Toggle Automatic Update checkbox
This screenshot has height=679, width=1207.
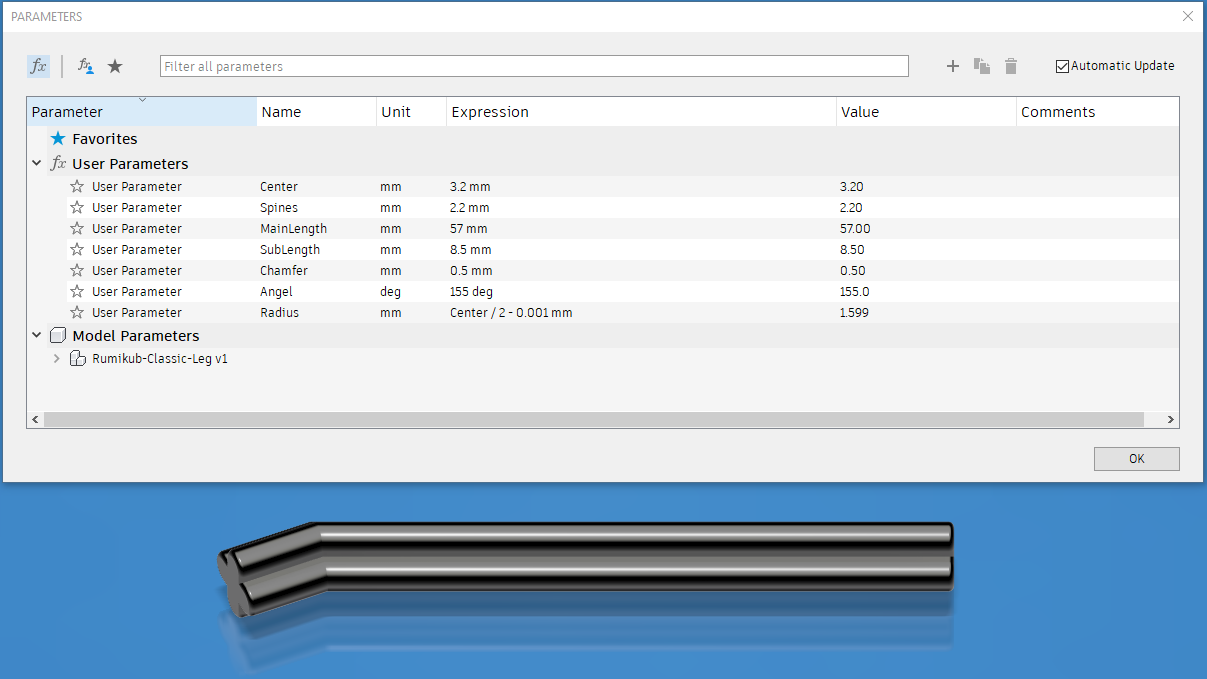pyautogui.click(x=1062, y=66)
